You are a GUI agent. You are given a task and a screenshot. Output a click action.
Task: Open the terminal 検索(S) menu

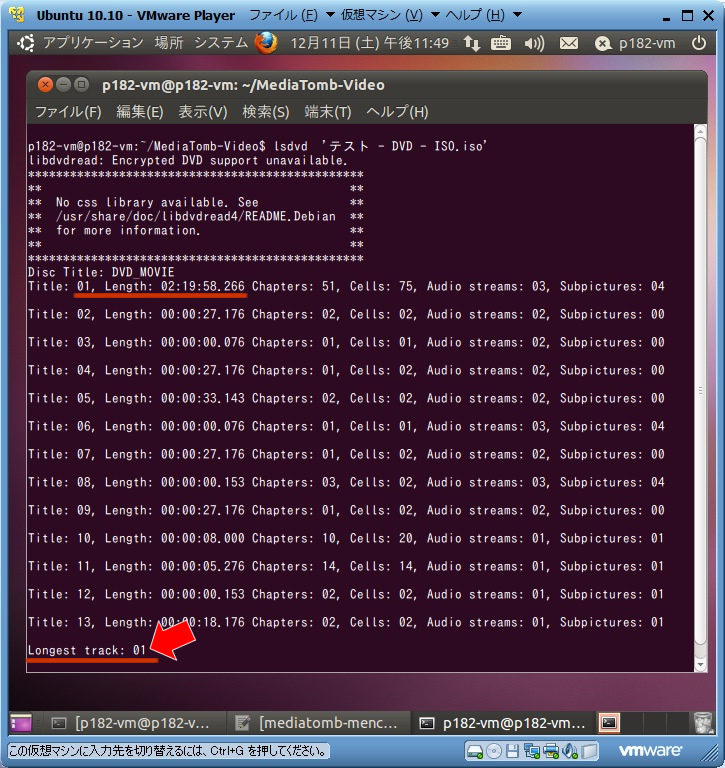pos(266,112)
